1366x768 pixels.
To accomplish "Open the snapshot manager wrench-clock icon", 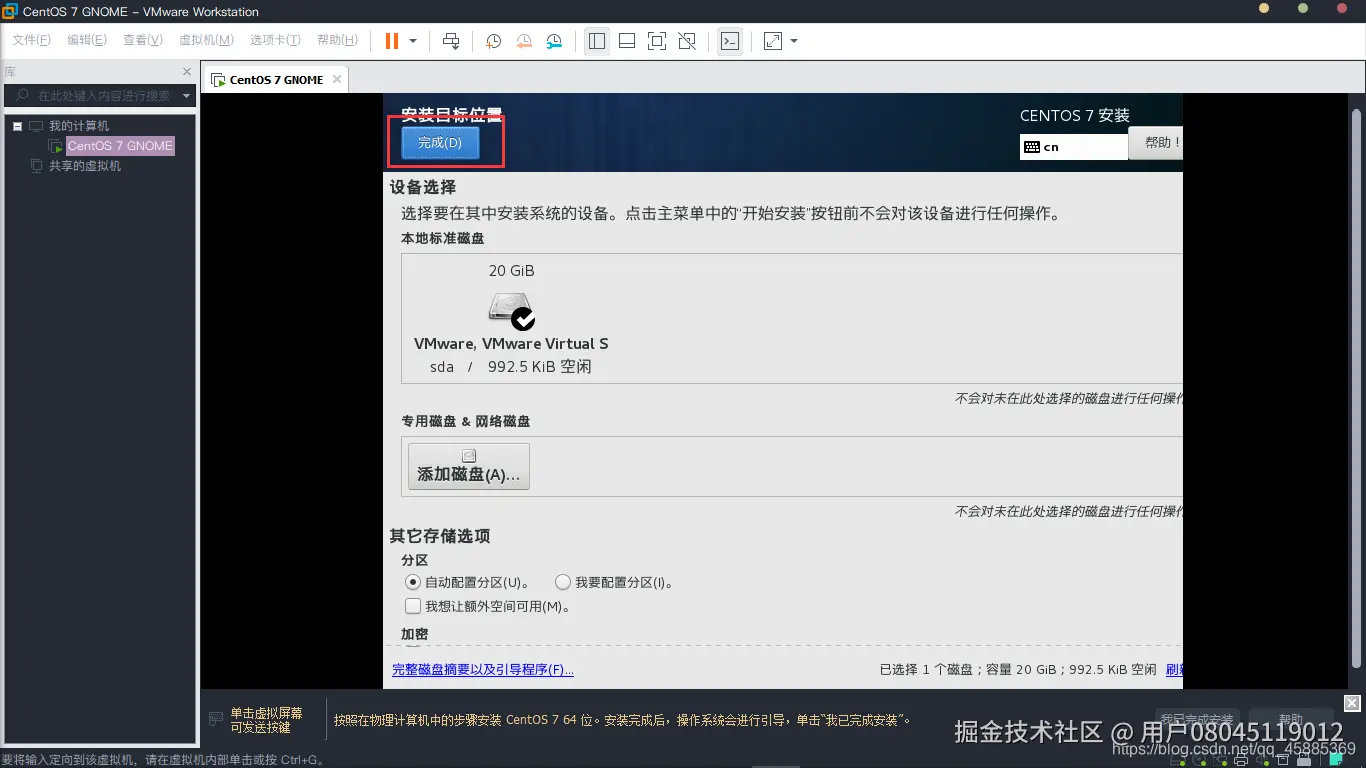I will pos(554,41).
